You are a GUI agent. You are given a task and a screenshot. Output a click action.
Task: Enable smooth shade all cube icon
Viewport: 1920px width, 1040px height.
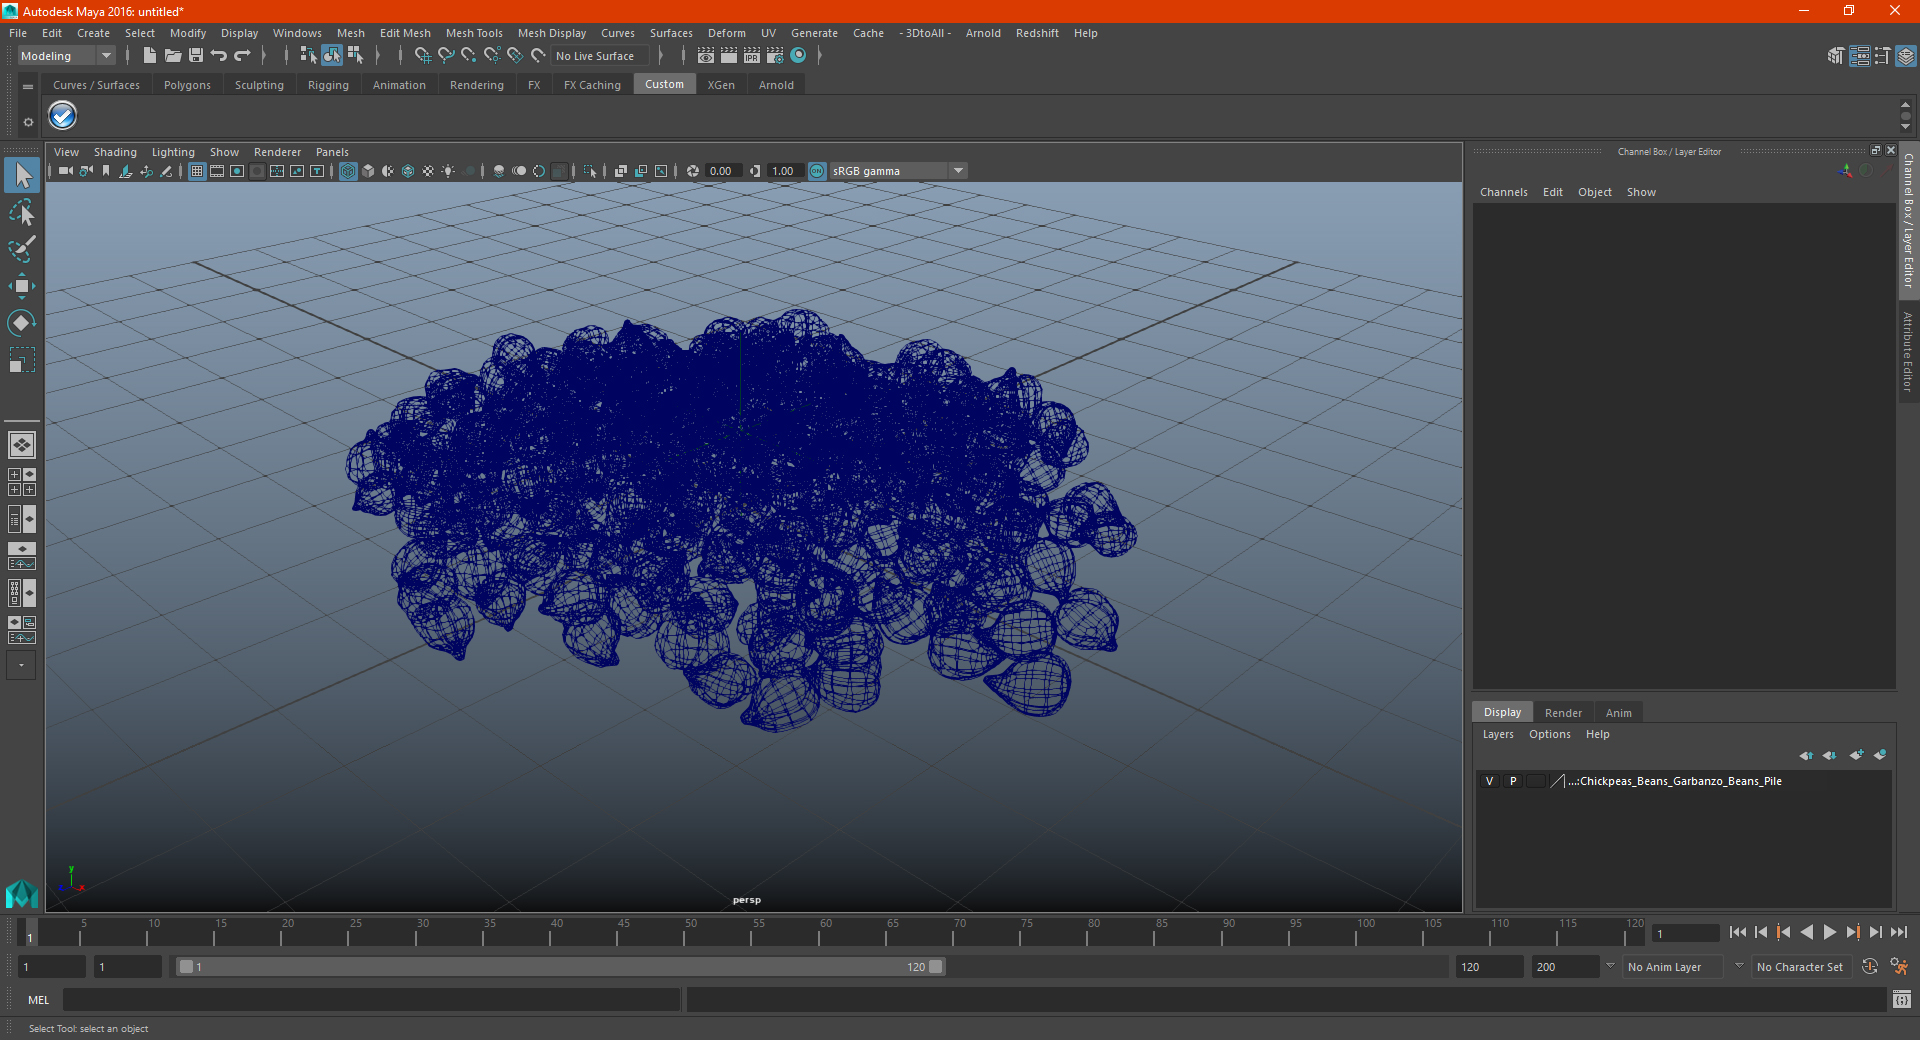pos(368,171)
